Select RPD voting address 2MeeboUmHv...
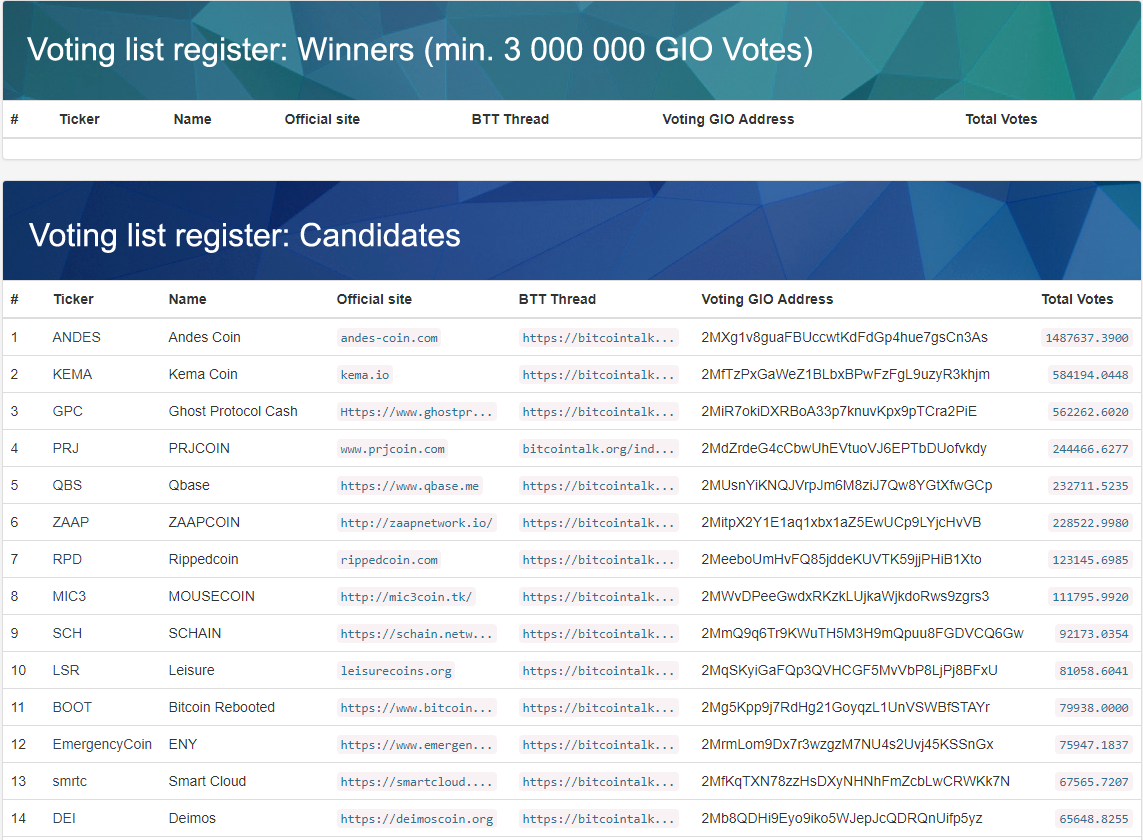Viewport: 1143px width, 840px height. point(841,559)
